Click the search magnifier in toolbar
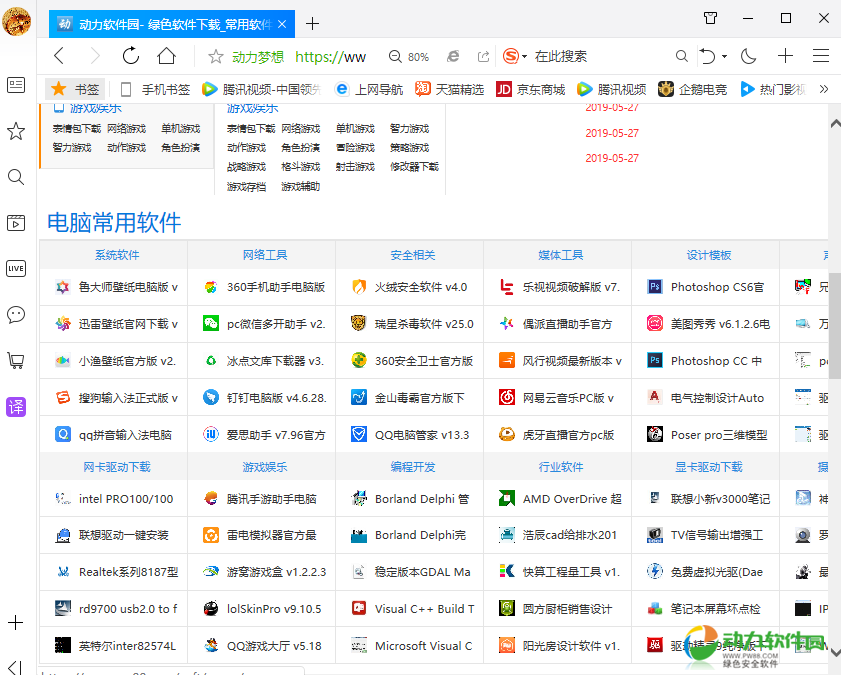The width and height of the screenshot is (841, 675). pos(681,56)
